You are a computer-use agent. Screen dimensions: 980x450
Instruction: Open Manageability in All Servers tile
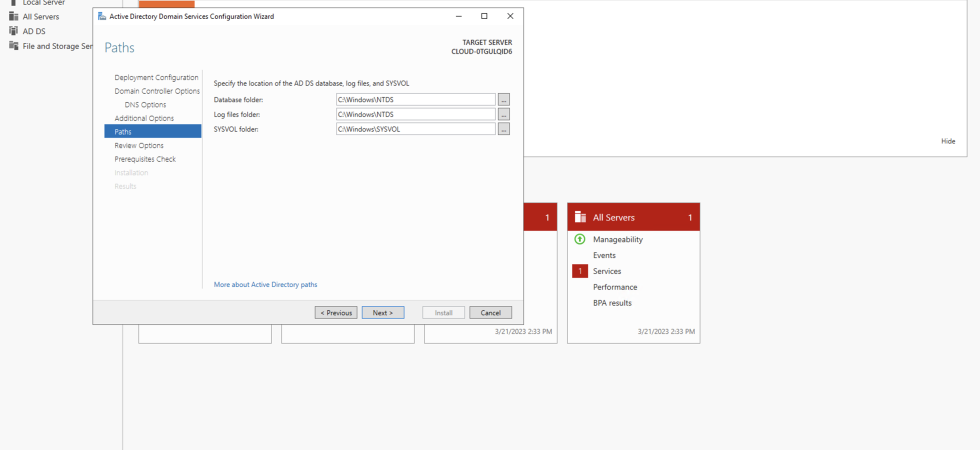[x=618, y=239]
